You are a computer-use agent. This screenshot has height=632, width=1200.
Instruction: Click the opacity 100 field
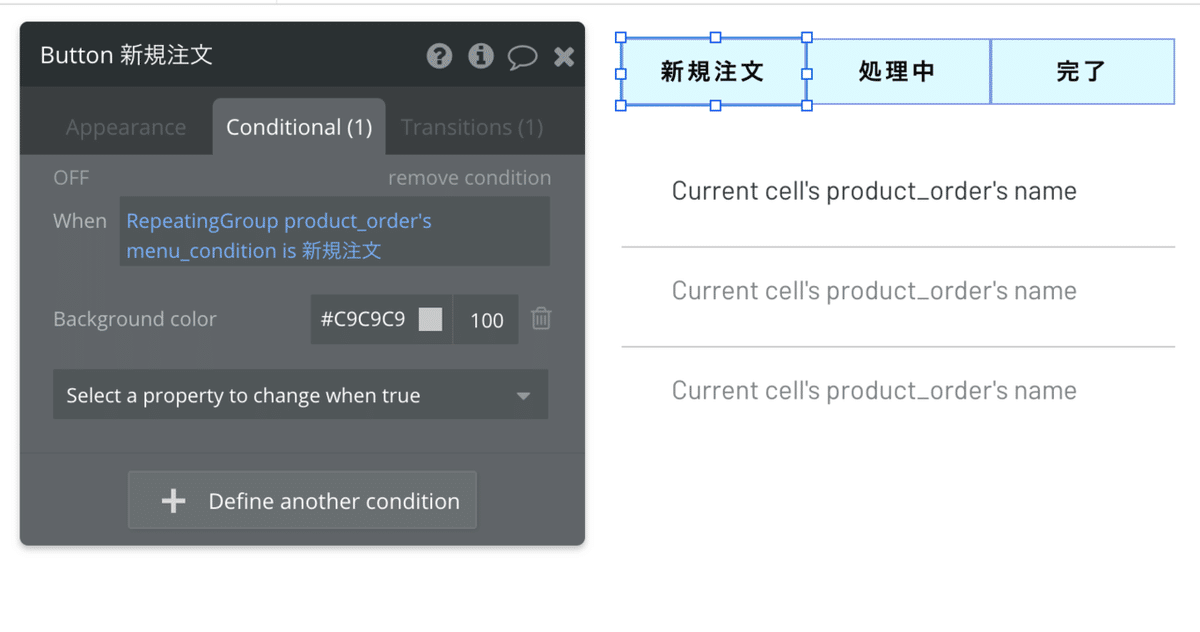point(486,320)
